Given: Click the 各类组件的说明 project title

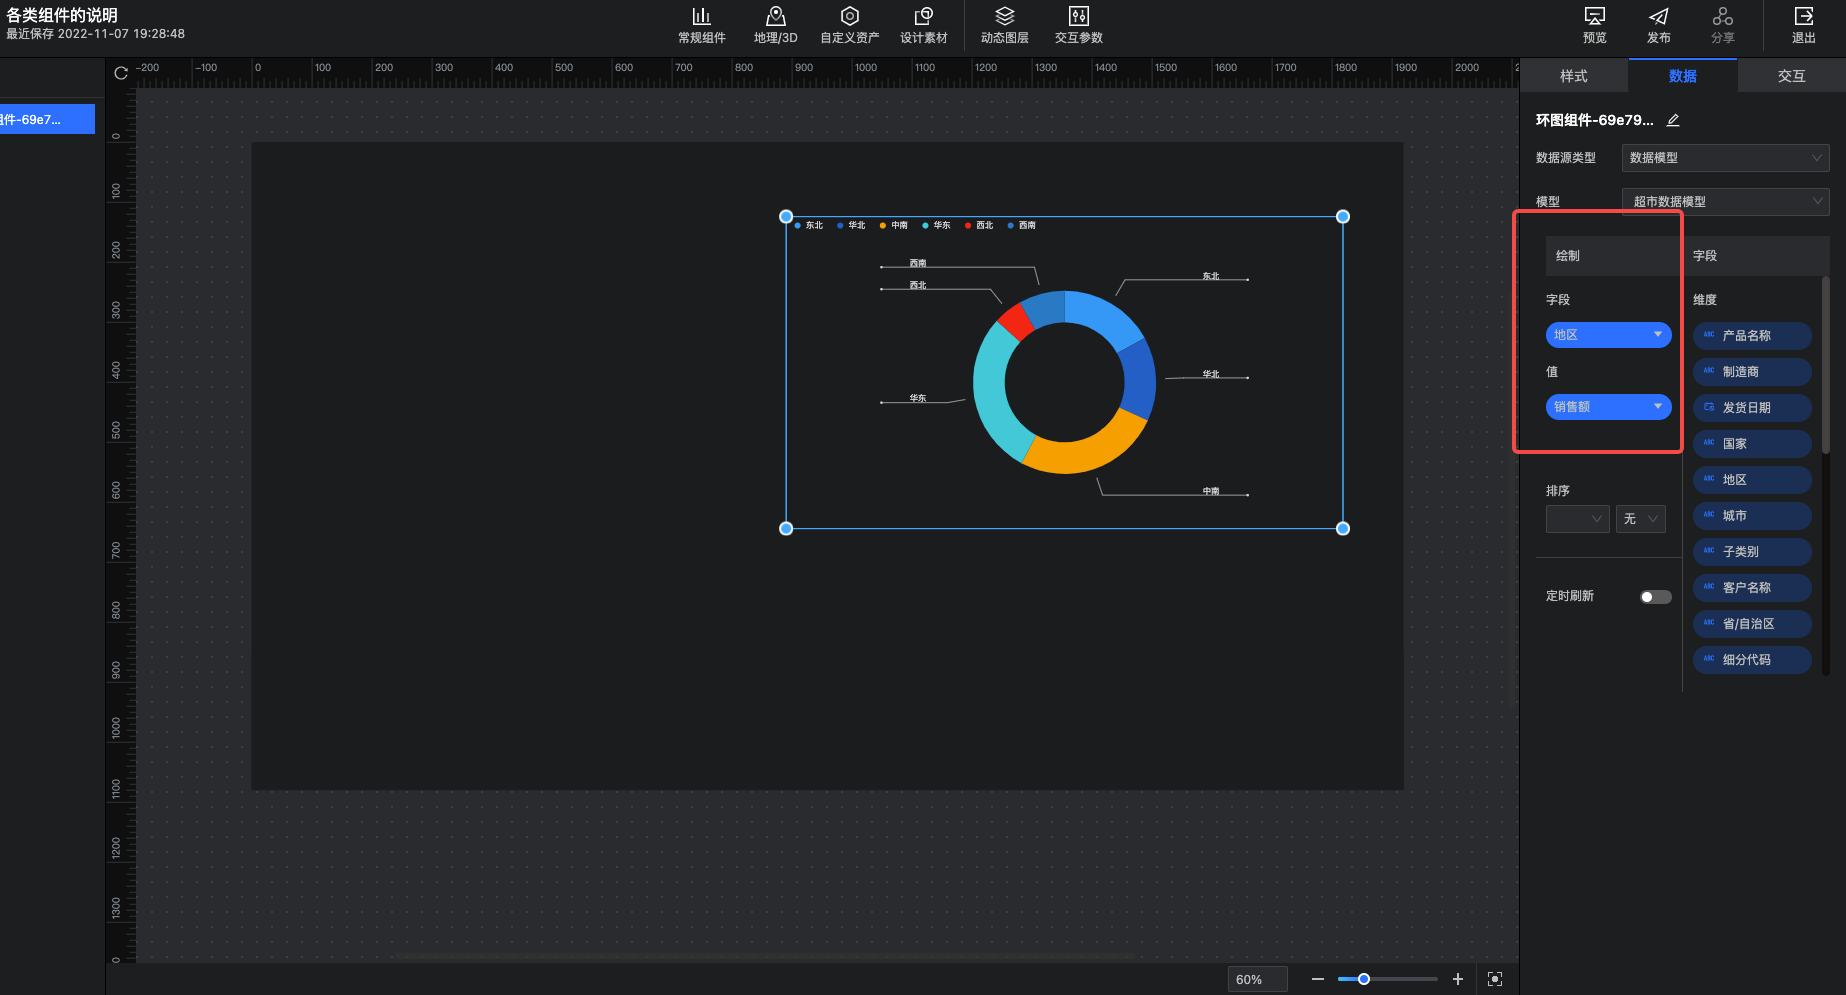Looking at the screenshot, I should tap(62, 15).
